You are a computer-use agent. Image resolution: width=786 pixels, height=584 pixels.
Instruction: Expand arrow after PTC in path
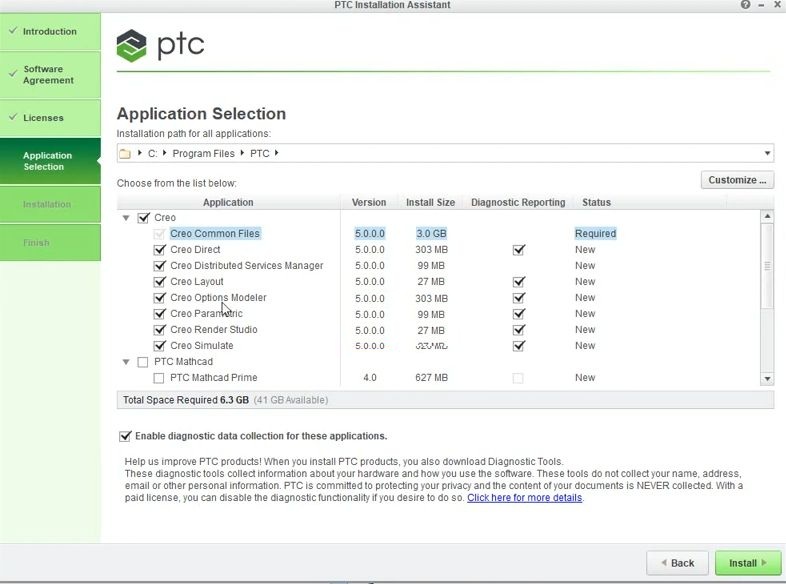coord(276,153)
